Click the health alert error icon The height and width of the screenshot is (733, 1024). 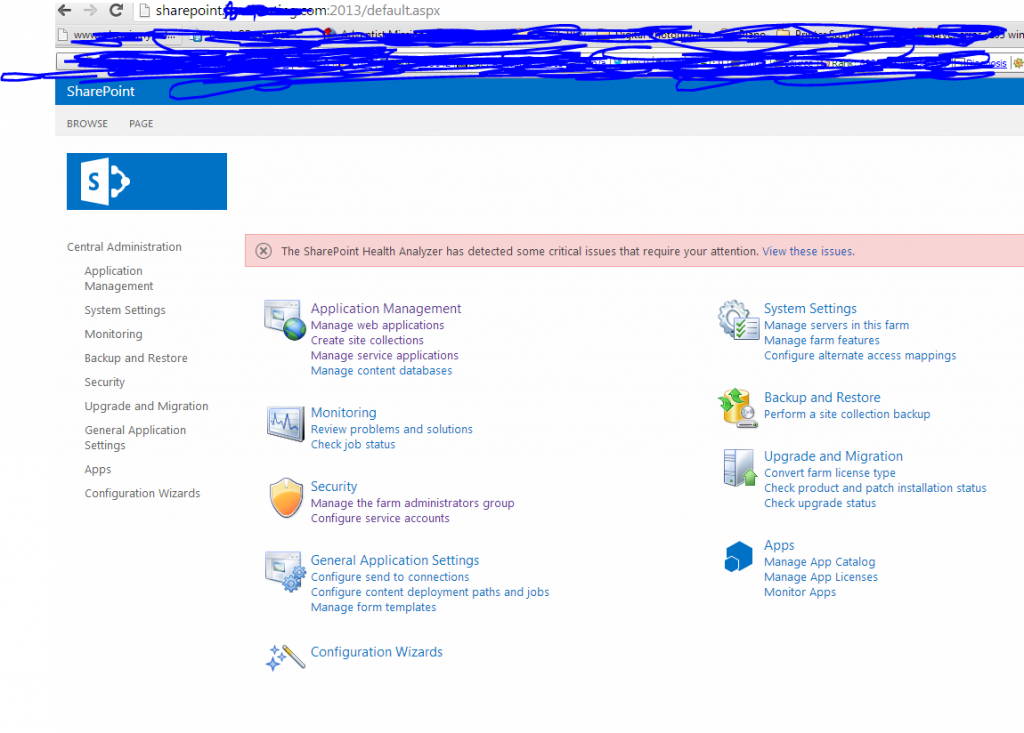(x=263, y=251)
